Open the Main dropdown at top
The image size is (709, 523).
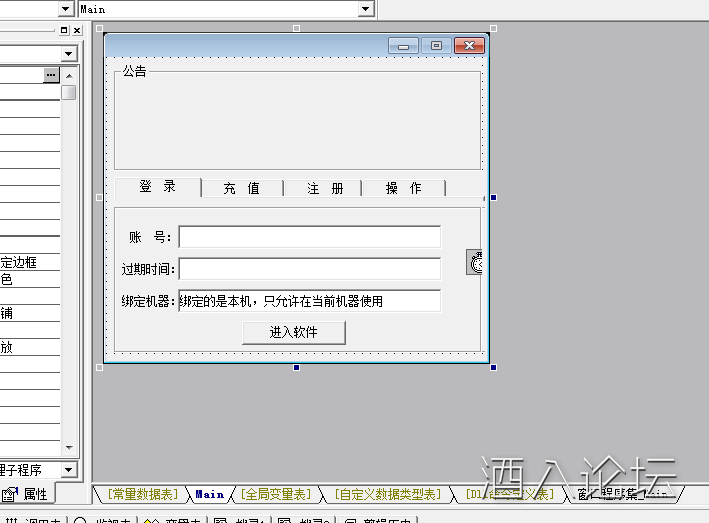coord(366,9)
